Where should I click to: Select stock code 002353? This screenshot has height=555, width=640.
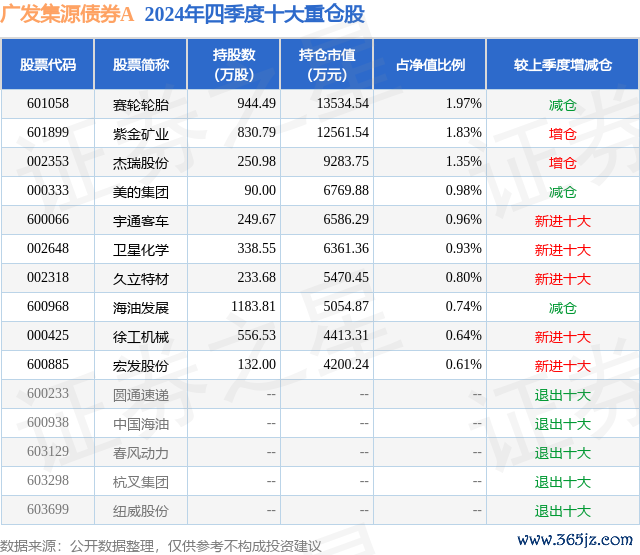click(48, 161)
